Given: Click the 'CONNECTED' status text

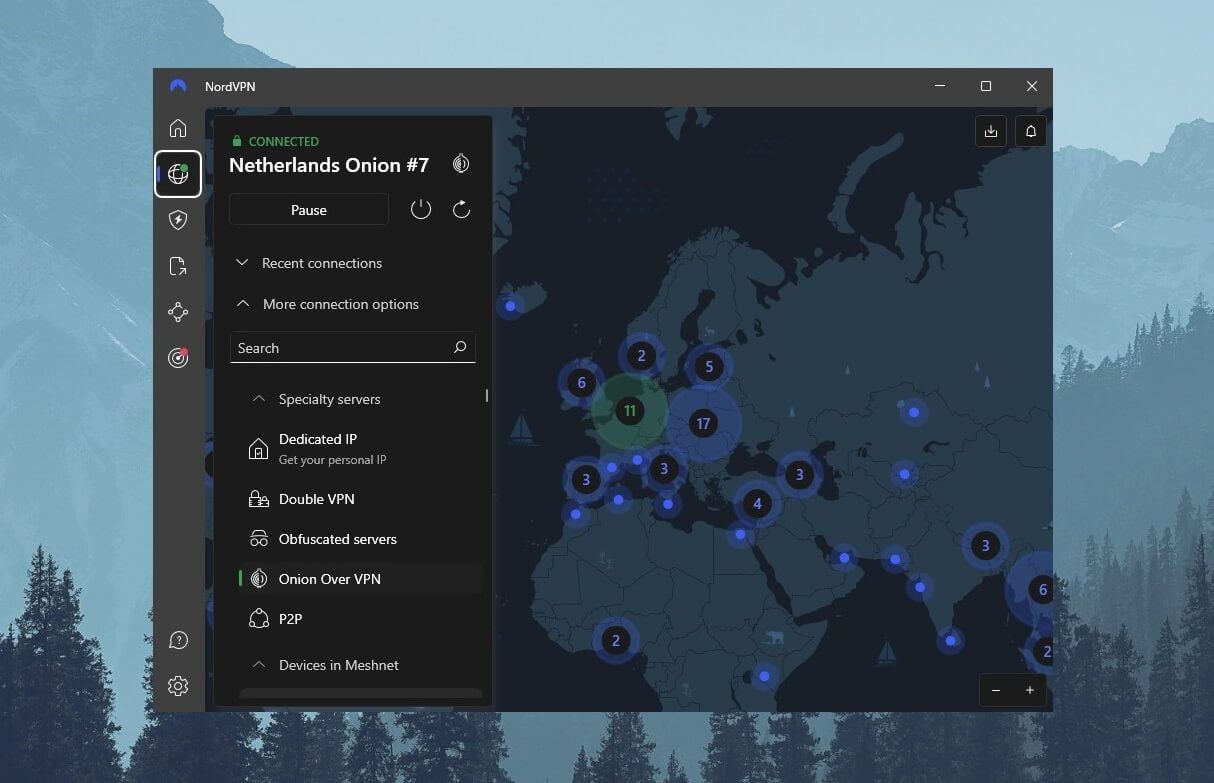Looking at the screenshot, I should 284,141.
